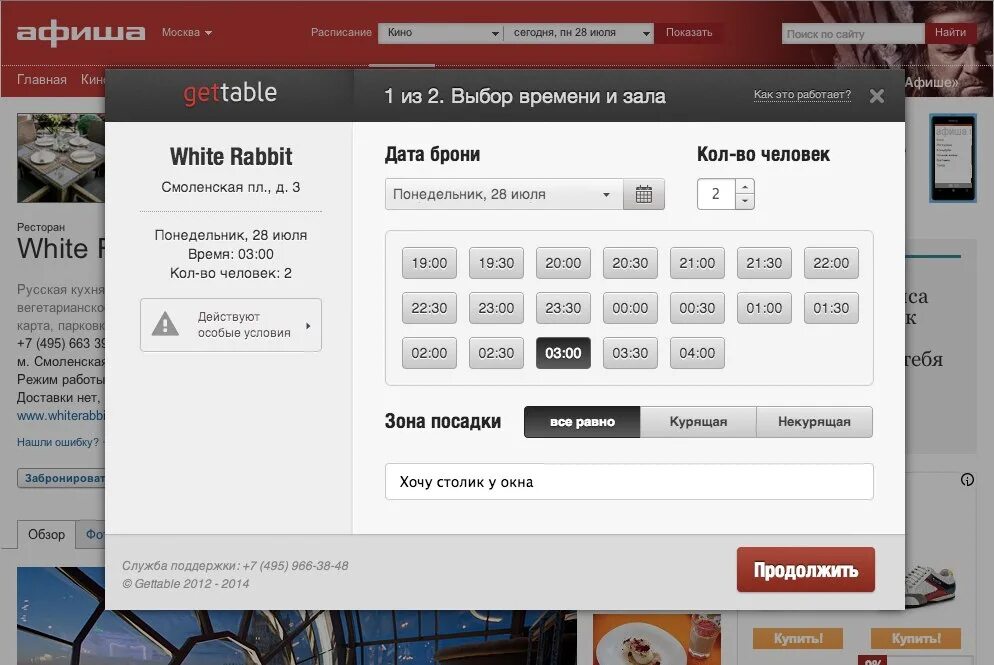994x665 pixels.
Task: Go to Главная in site navigation
Action: click(42, 80)
